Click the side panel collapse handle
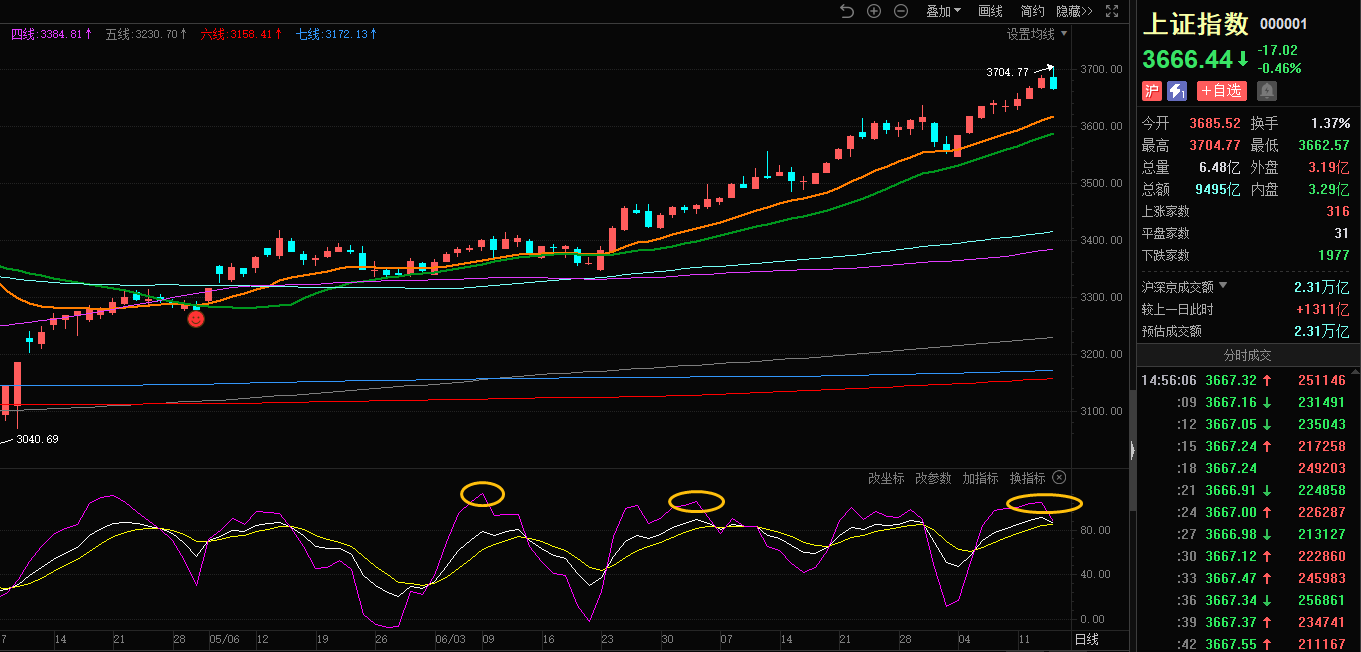Screen dimensions: 1361x652 1133,450
